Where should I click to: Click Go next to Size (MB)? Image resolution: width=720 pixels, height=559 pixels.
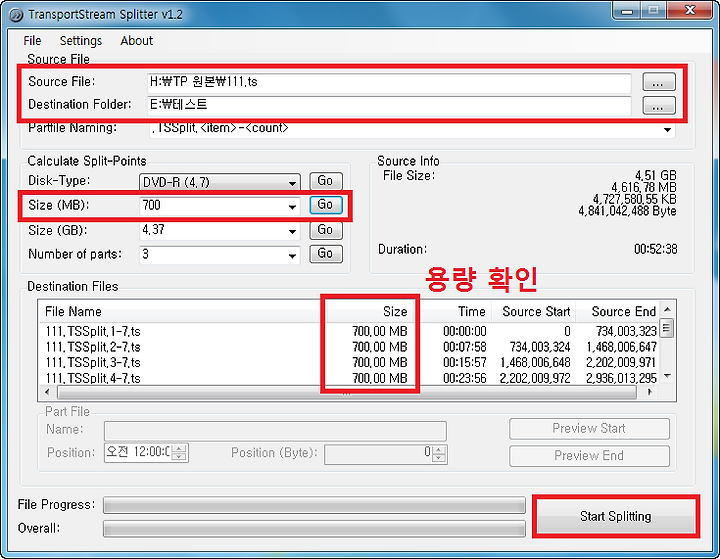[x=326, y=204]
